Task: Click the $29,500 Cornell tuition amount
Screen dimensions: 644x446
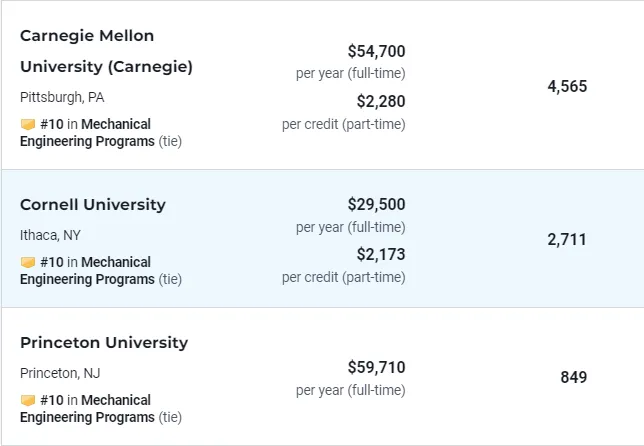Action: [x=376, y=205]
